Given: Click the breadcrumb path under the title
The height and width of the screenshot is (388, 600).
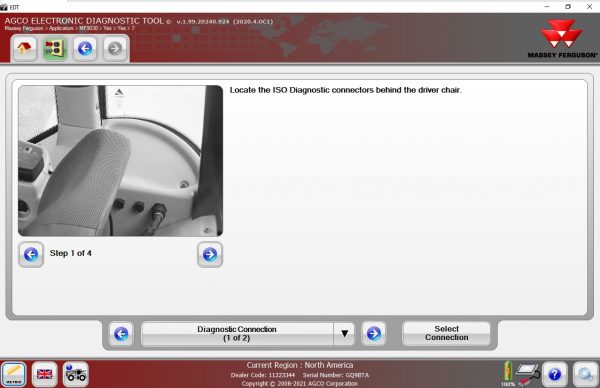Looking at the screenshot, I should [69, 28].
